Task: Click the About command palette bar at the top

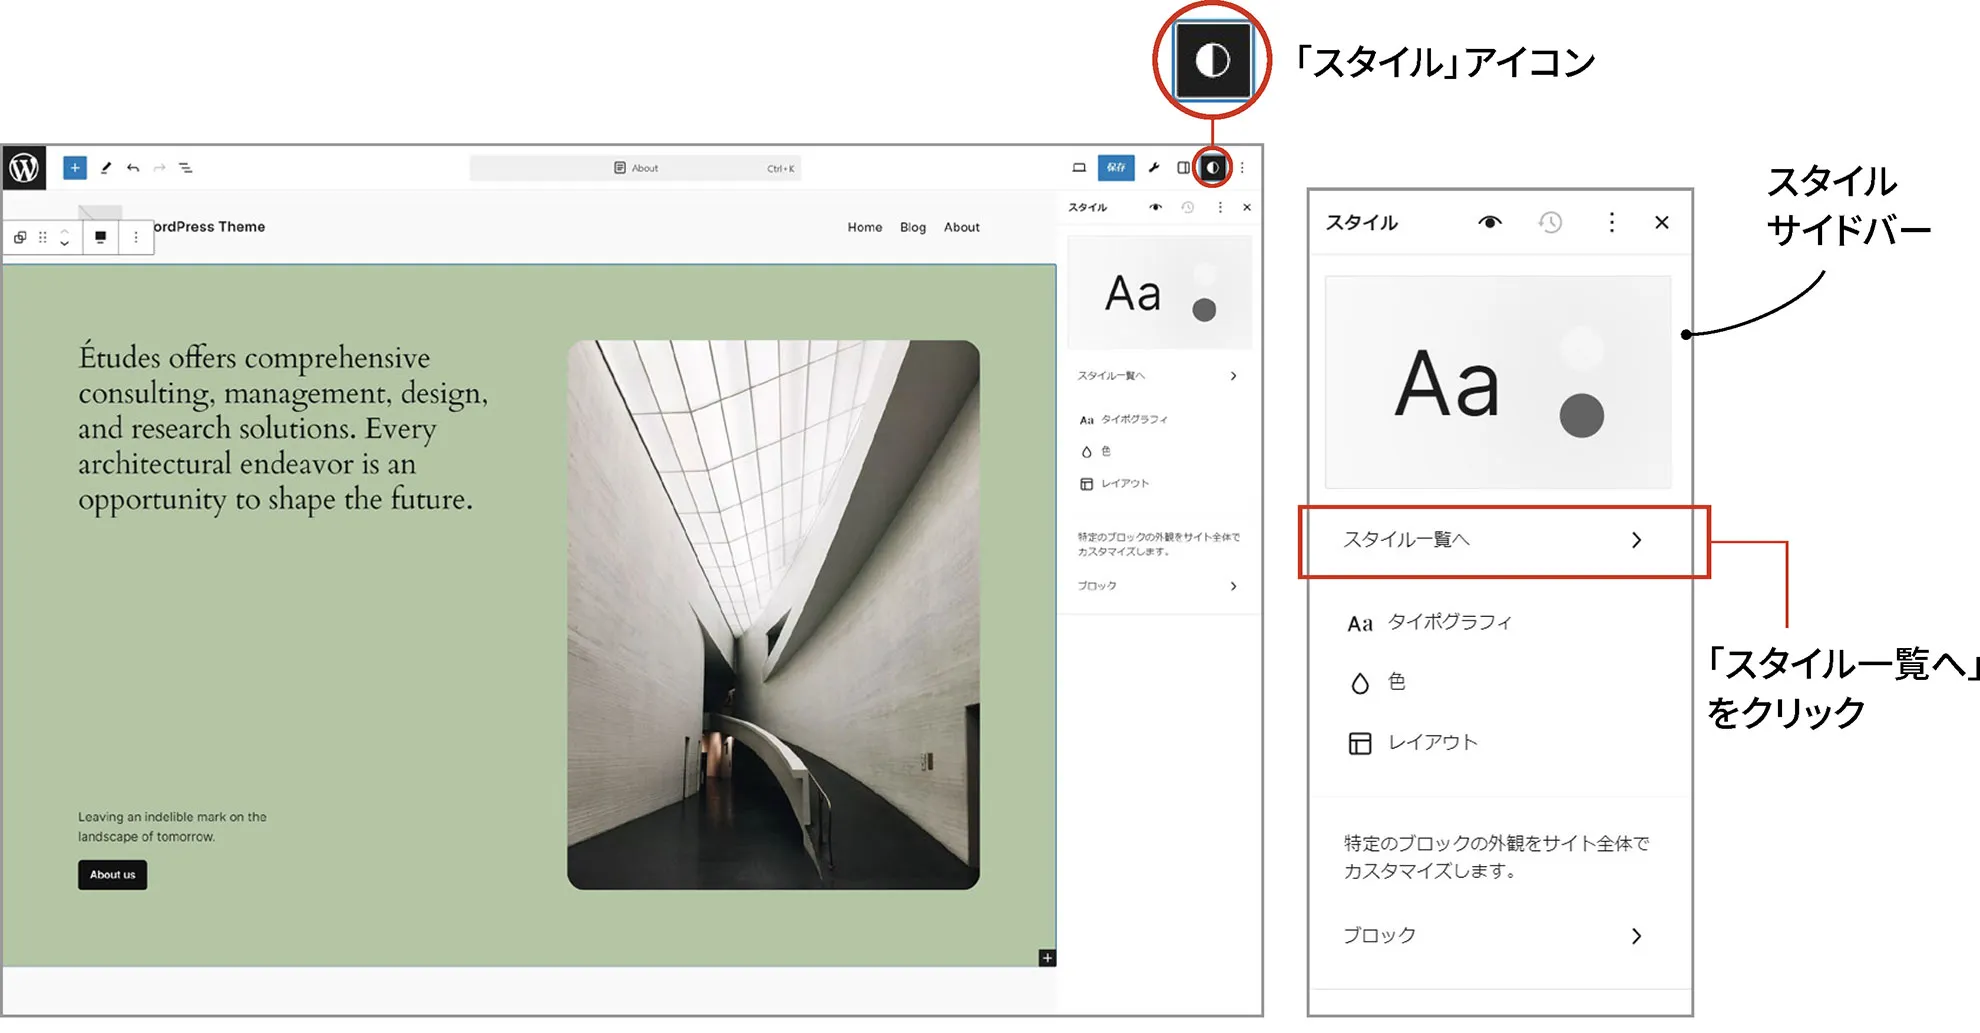Action: pos(636,168)
